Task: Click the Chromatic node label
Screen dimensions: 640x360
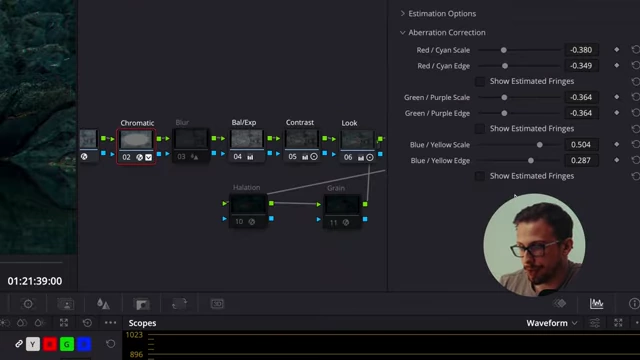Action: click(x=137, y=123)
